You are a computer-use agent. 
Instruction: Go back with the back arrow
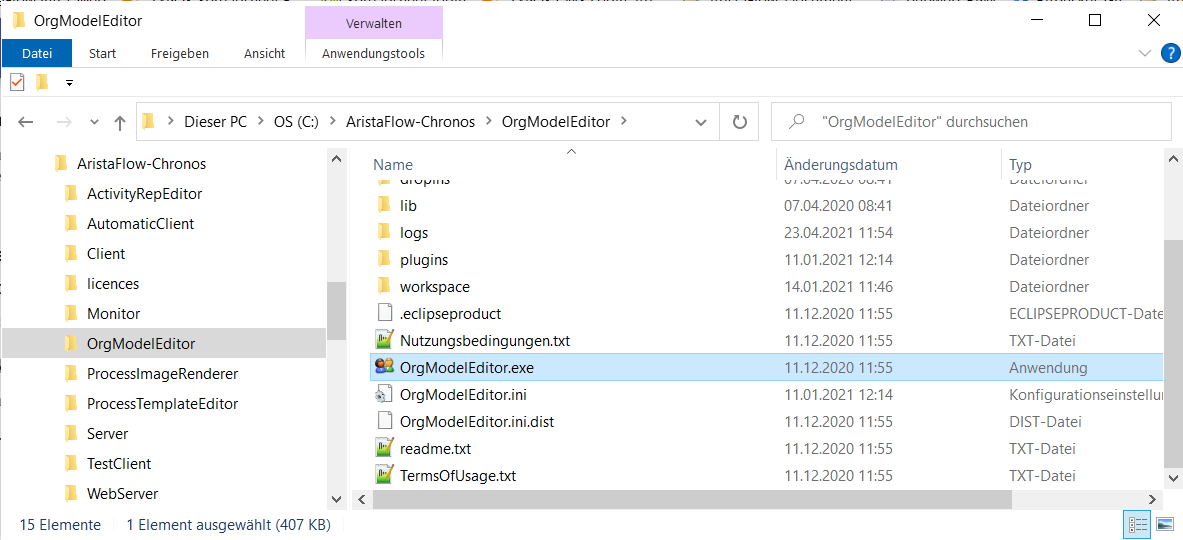[x=26, y=121]
